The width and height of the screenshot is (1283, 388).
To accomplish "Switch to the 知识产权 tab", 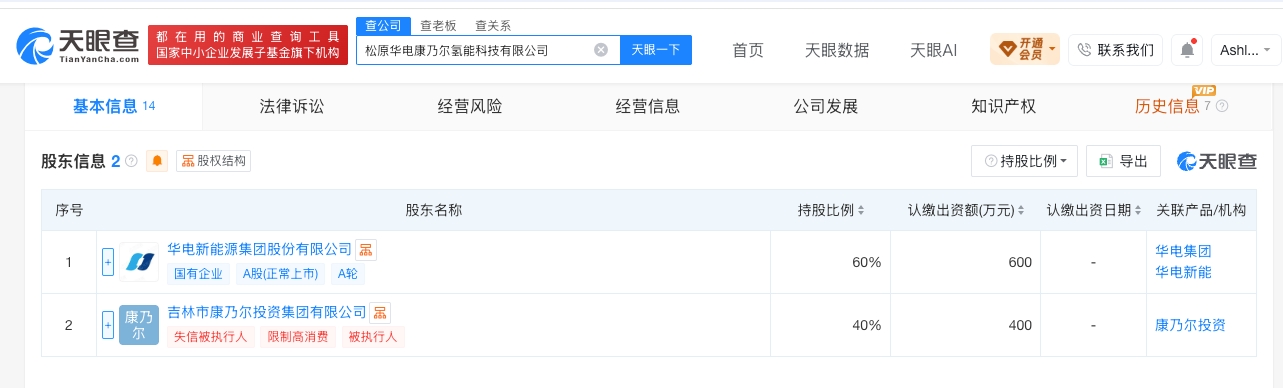I will coord(1004,106).
